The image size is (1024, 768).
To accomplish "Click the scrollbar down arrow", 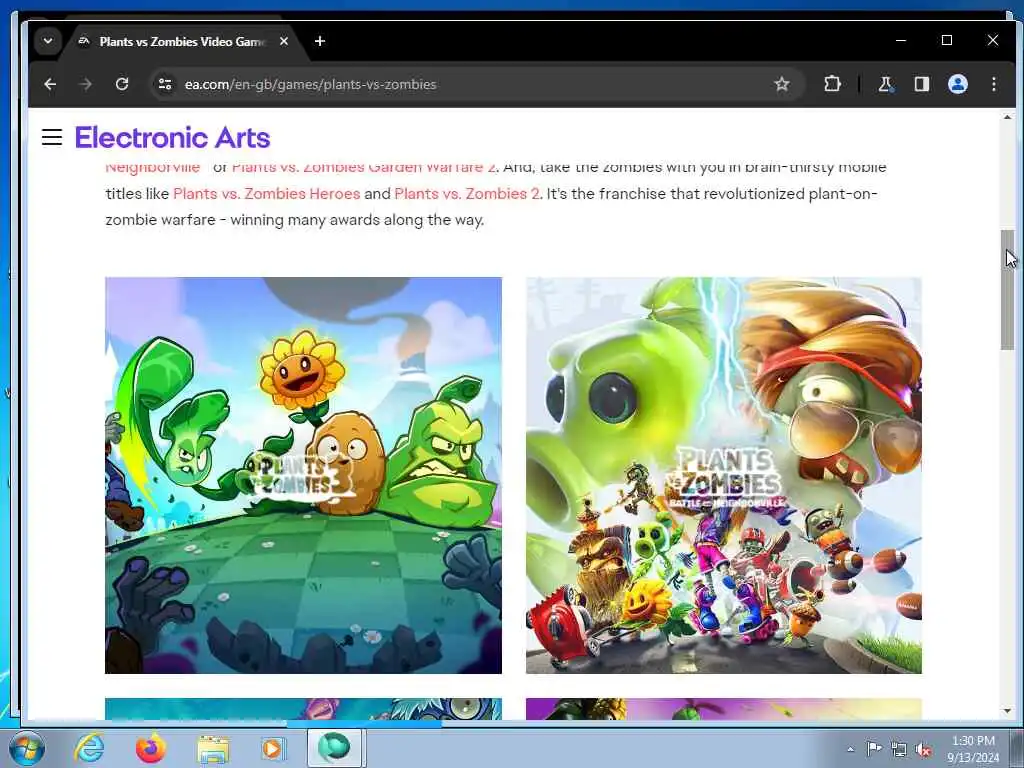I will tap(1008, 711).
